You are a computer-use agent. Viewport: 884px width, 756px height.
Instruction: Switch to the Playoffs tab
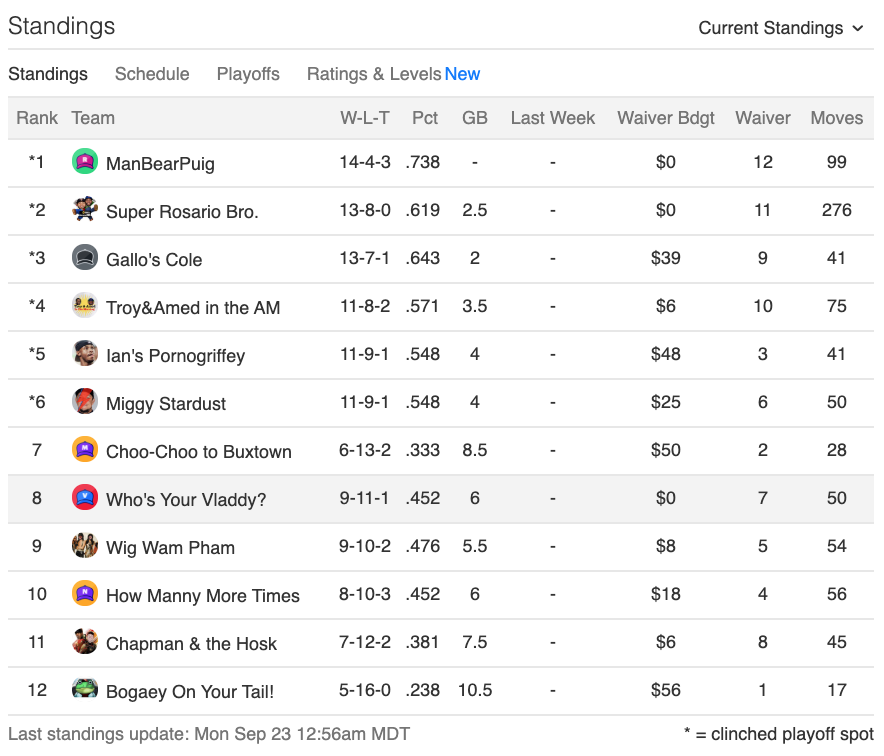(x=248, y=74)
